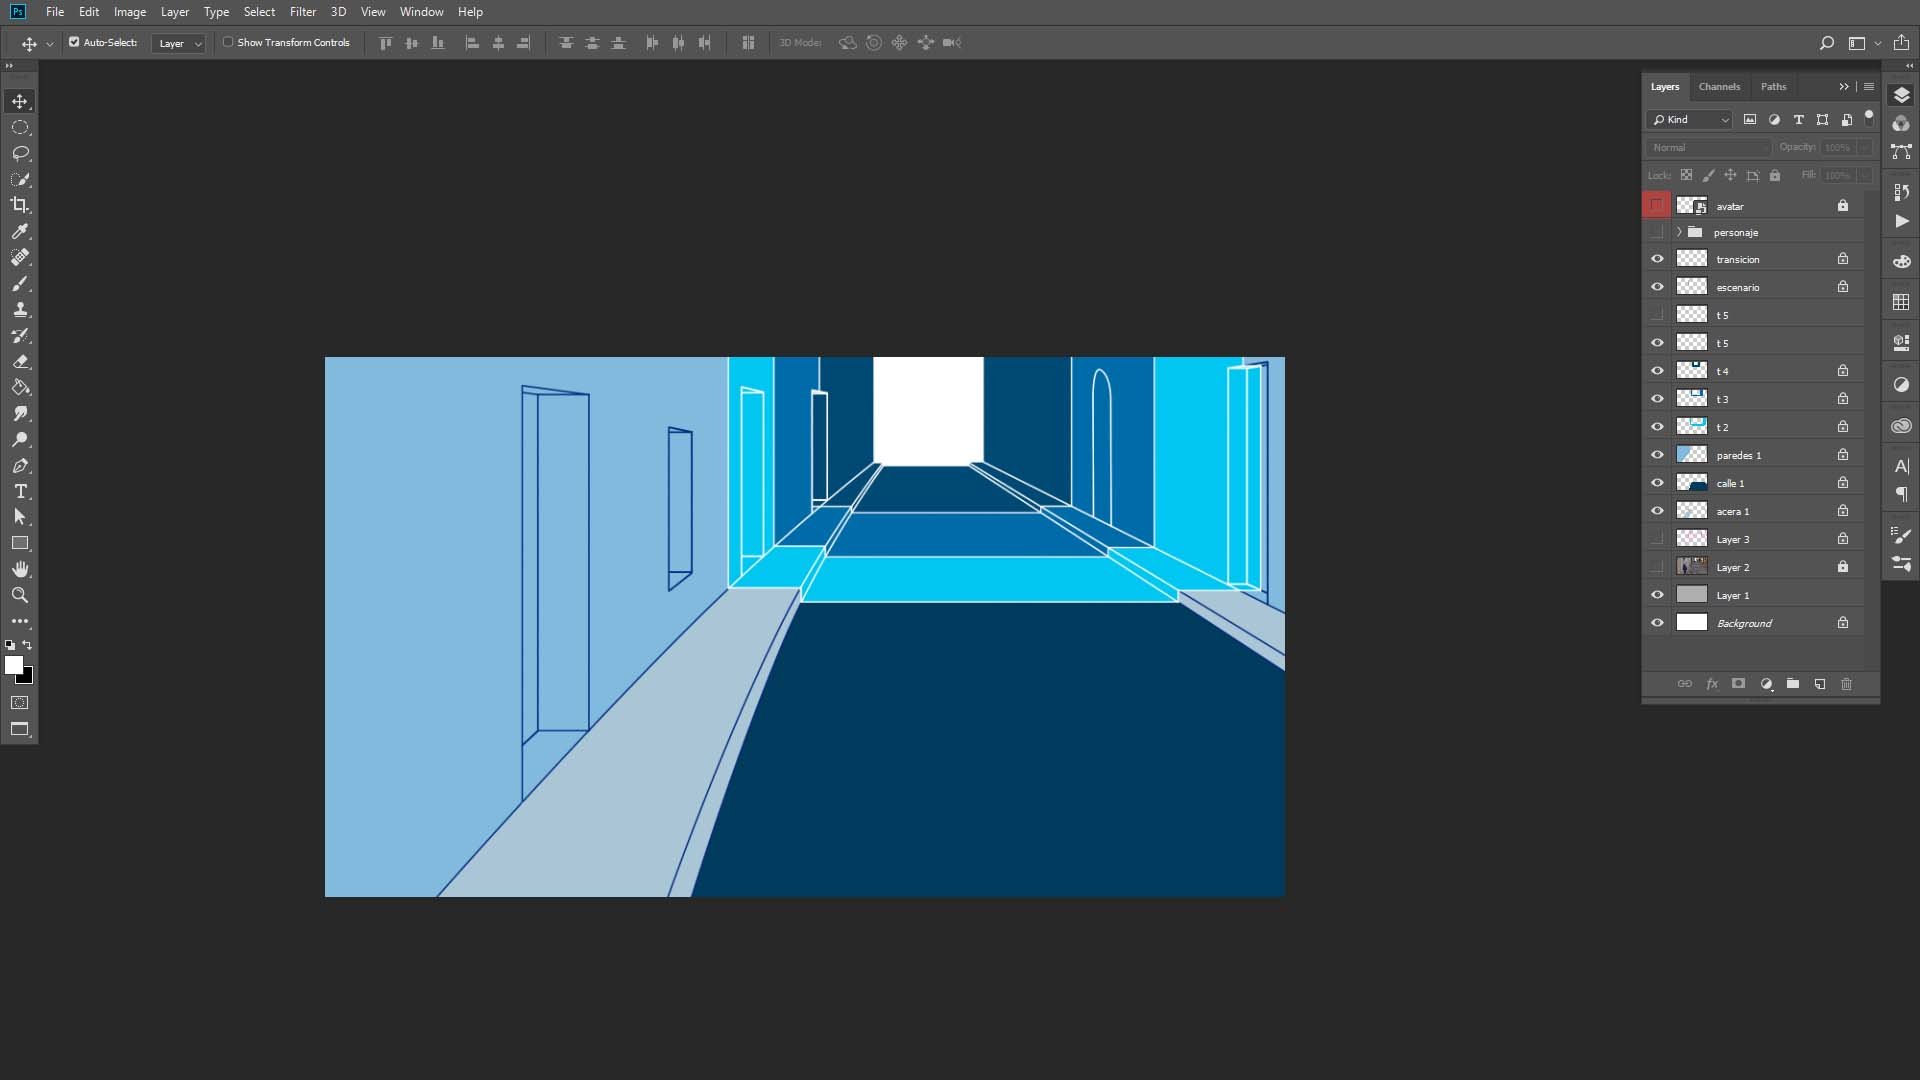
Task: Open the tool preset picker arrow
Action: pyautogui.click(x=50, y=44)
